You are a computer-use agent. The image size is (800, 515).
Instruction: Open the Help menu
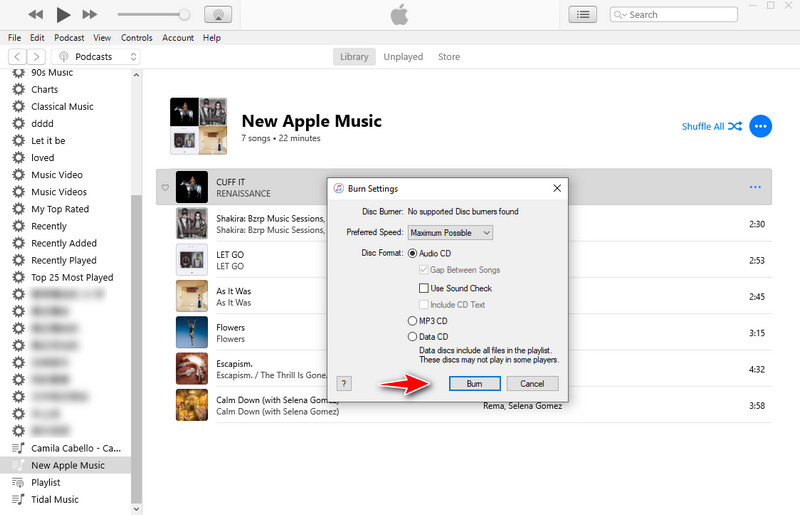coord(211,38)
